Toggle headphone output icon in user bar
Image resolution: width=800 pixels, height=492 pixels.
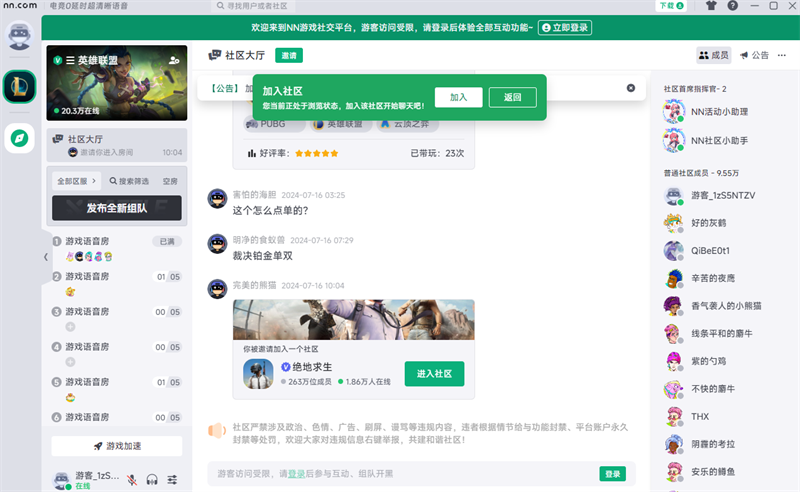click(x=152, y=480)
